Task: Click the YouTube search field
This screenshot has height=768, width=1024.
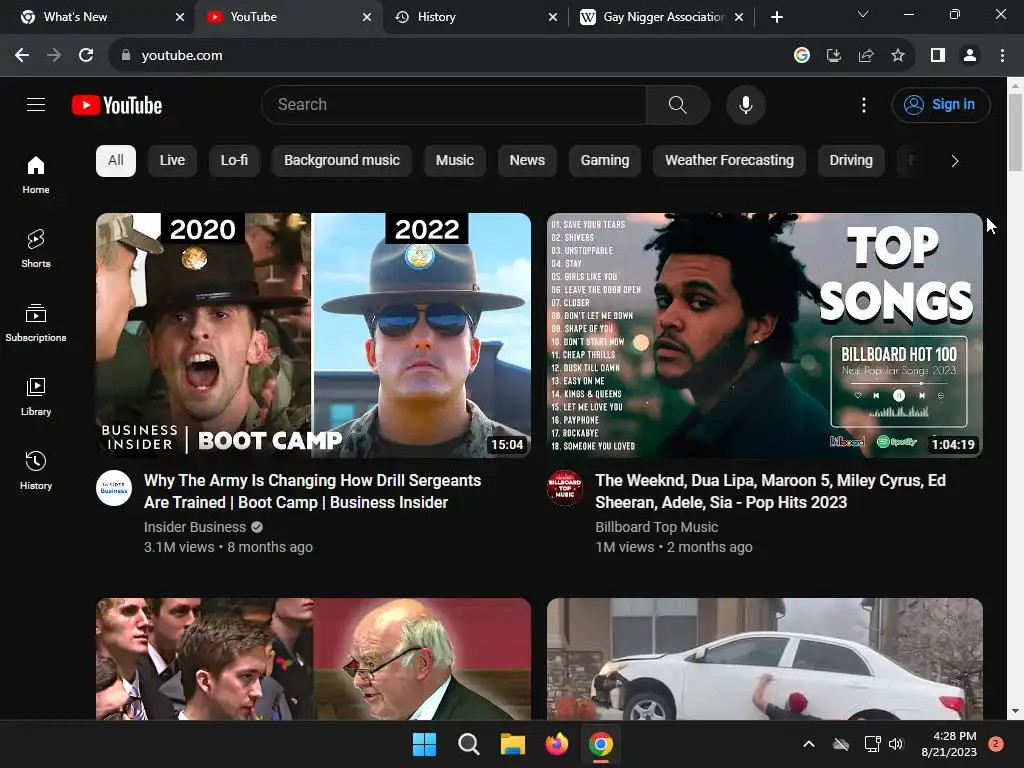Action: [x=454, y=104]
